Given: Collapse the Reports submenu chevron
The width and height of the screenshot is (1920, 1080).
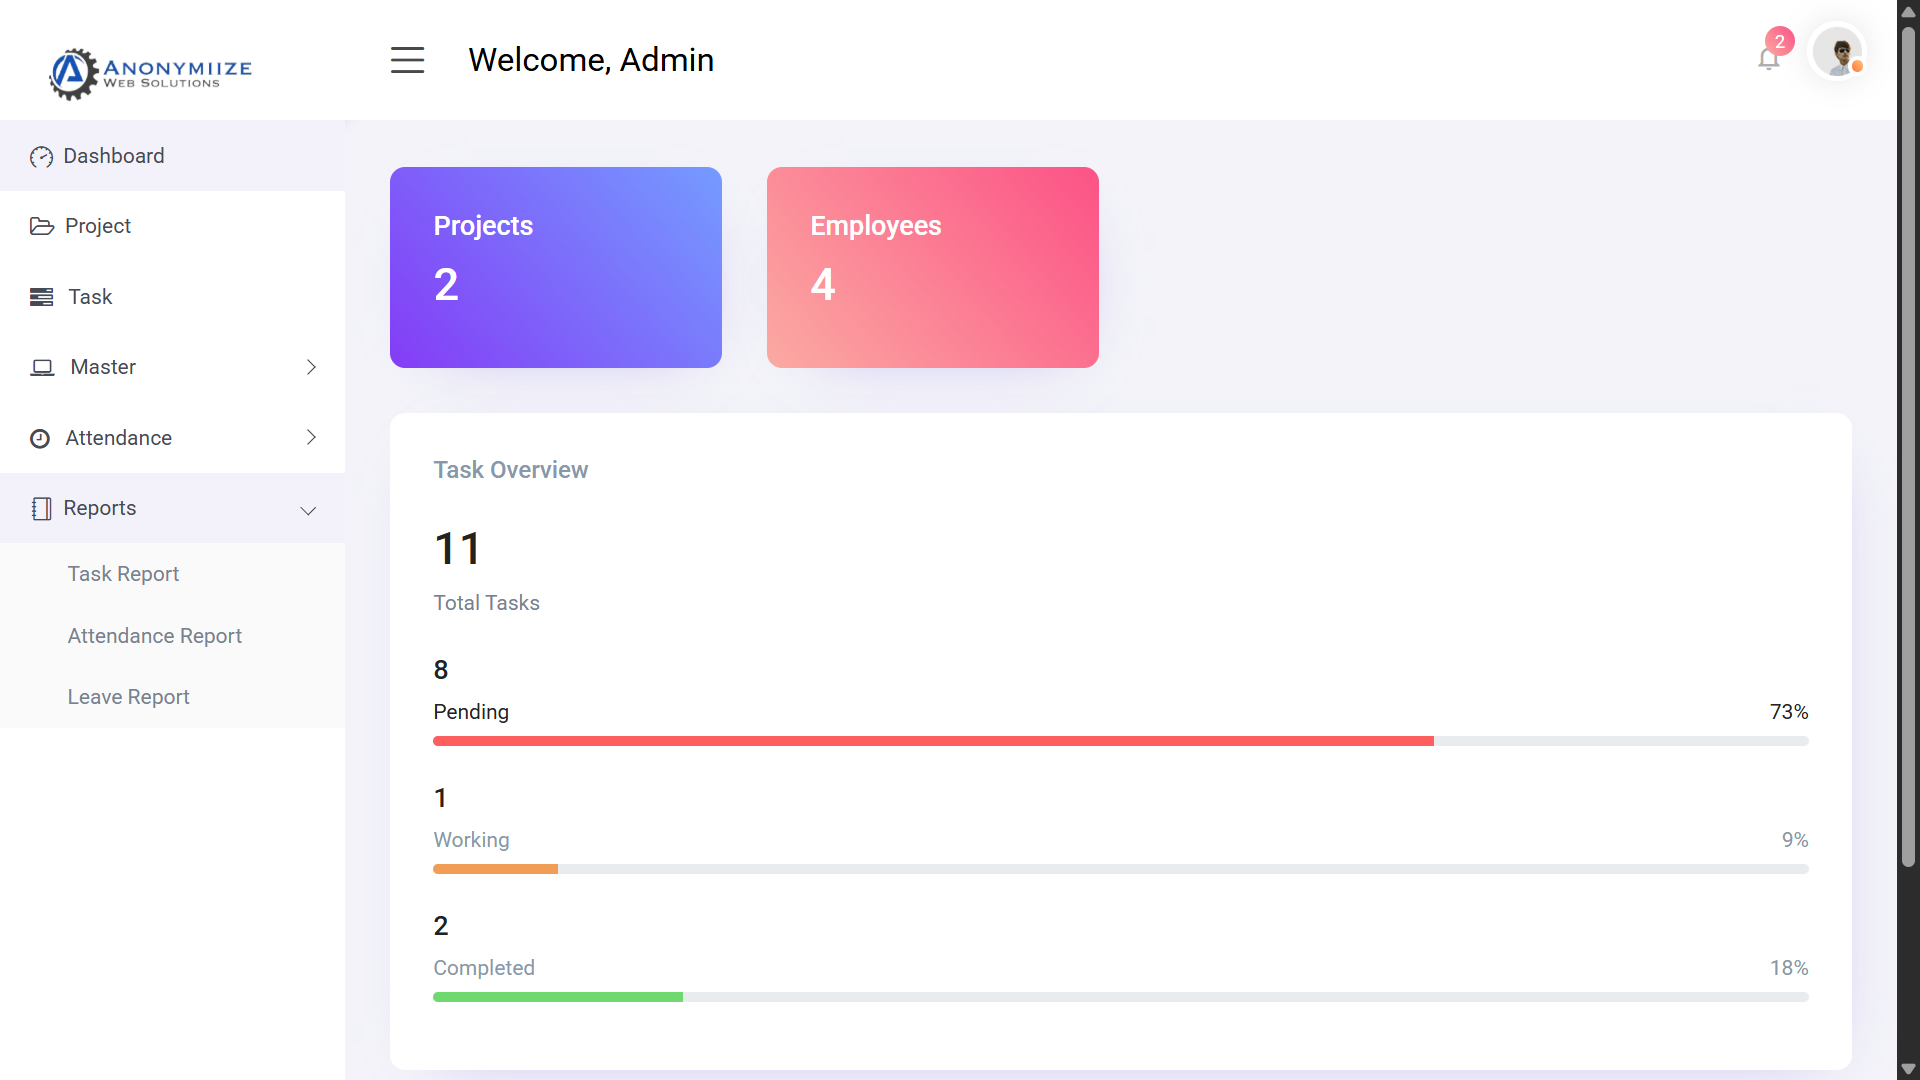Looking at the screenshot, I should 308,511.
